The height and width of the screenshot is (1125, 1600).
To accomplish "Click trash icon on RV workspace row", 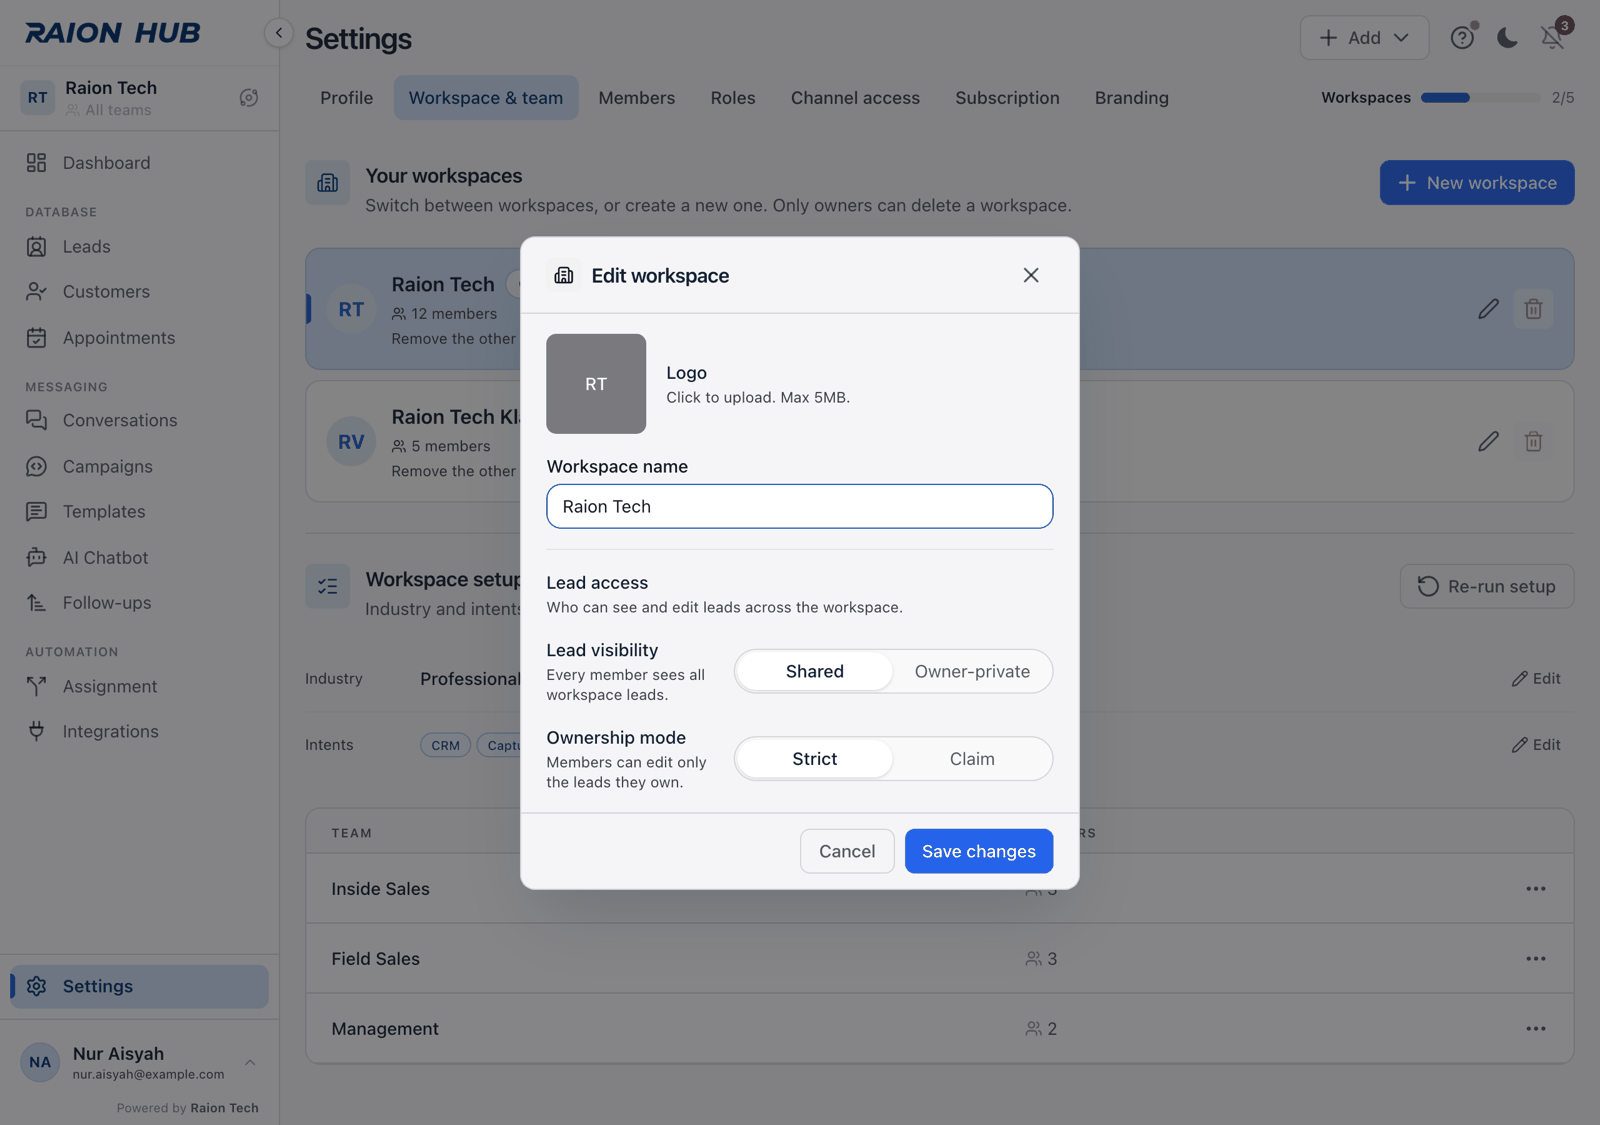I will [x=1533, y=441].
